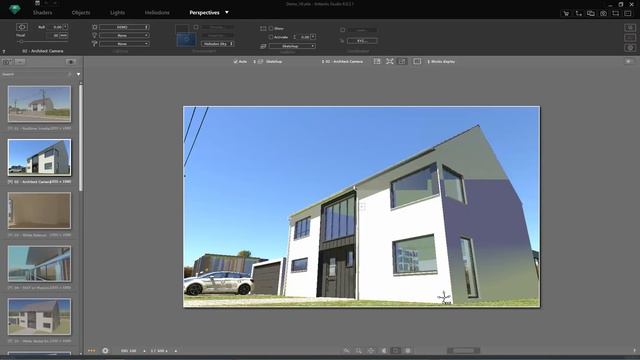Screen dimensions: 640x360
Task: Click the top rendering parameters panel button
Action: (x=630, y=27)
